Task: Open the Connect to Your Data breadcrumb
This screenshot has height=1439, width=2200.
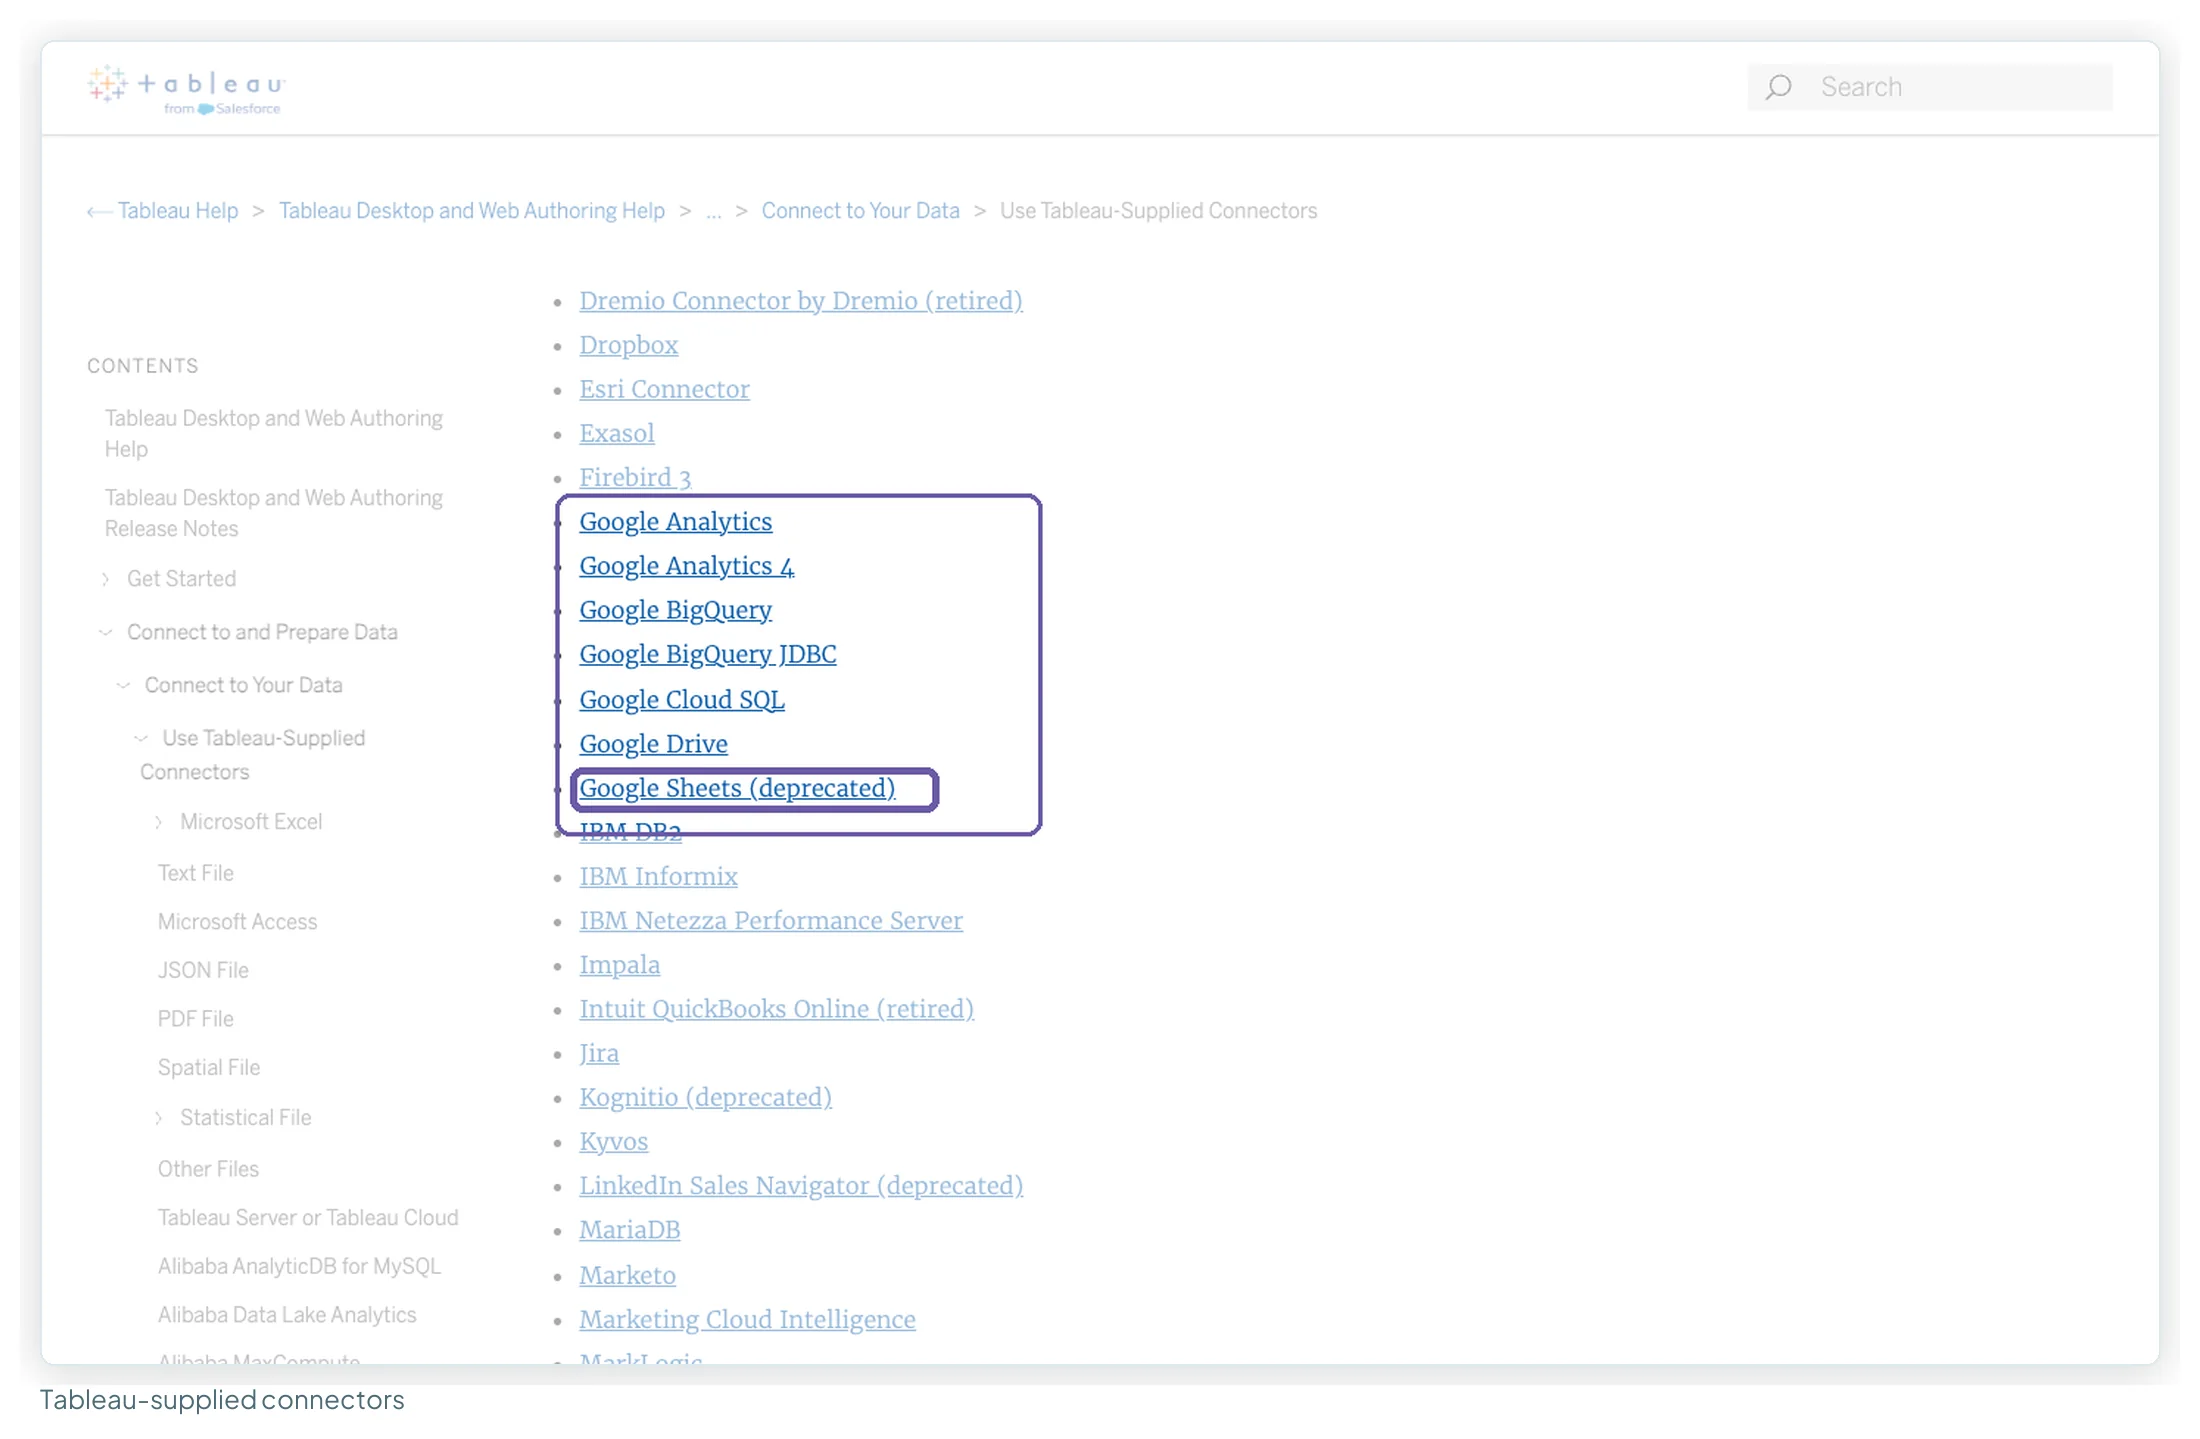Action: pyautogui.click(x=860, y=211)
